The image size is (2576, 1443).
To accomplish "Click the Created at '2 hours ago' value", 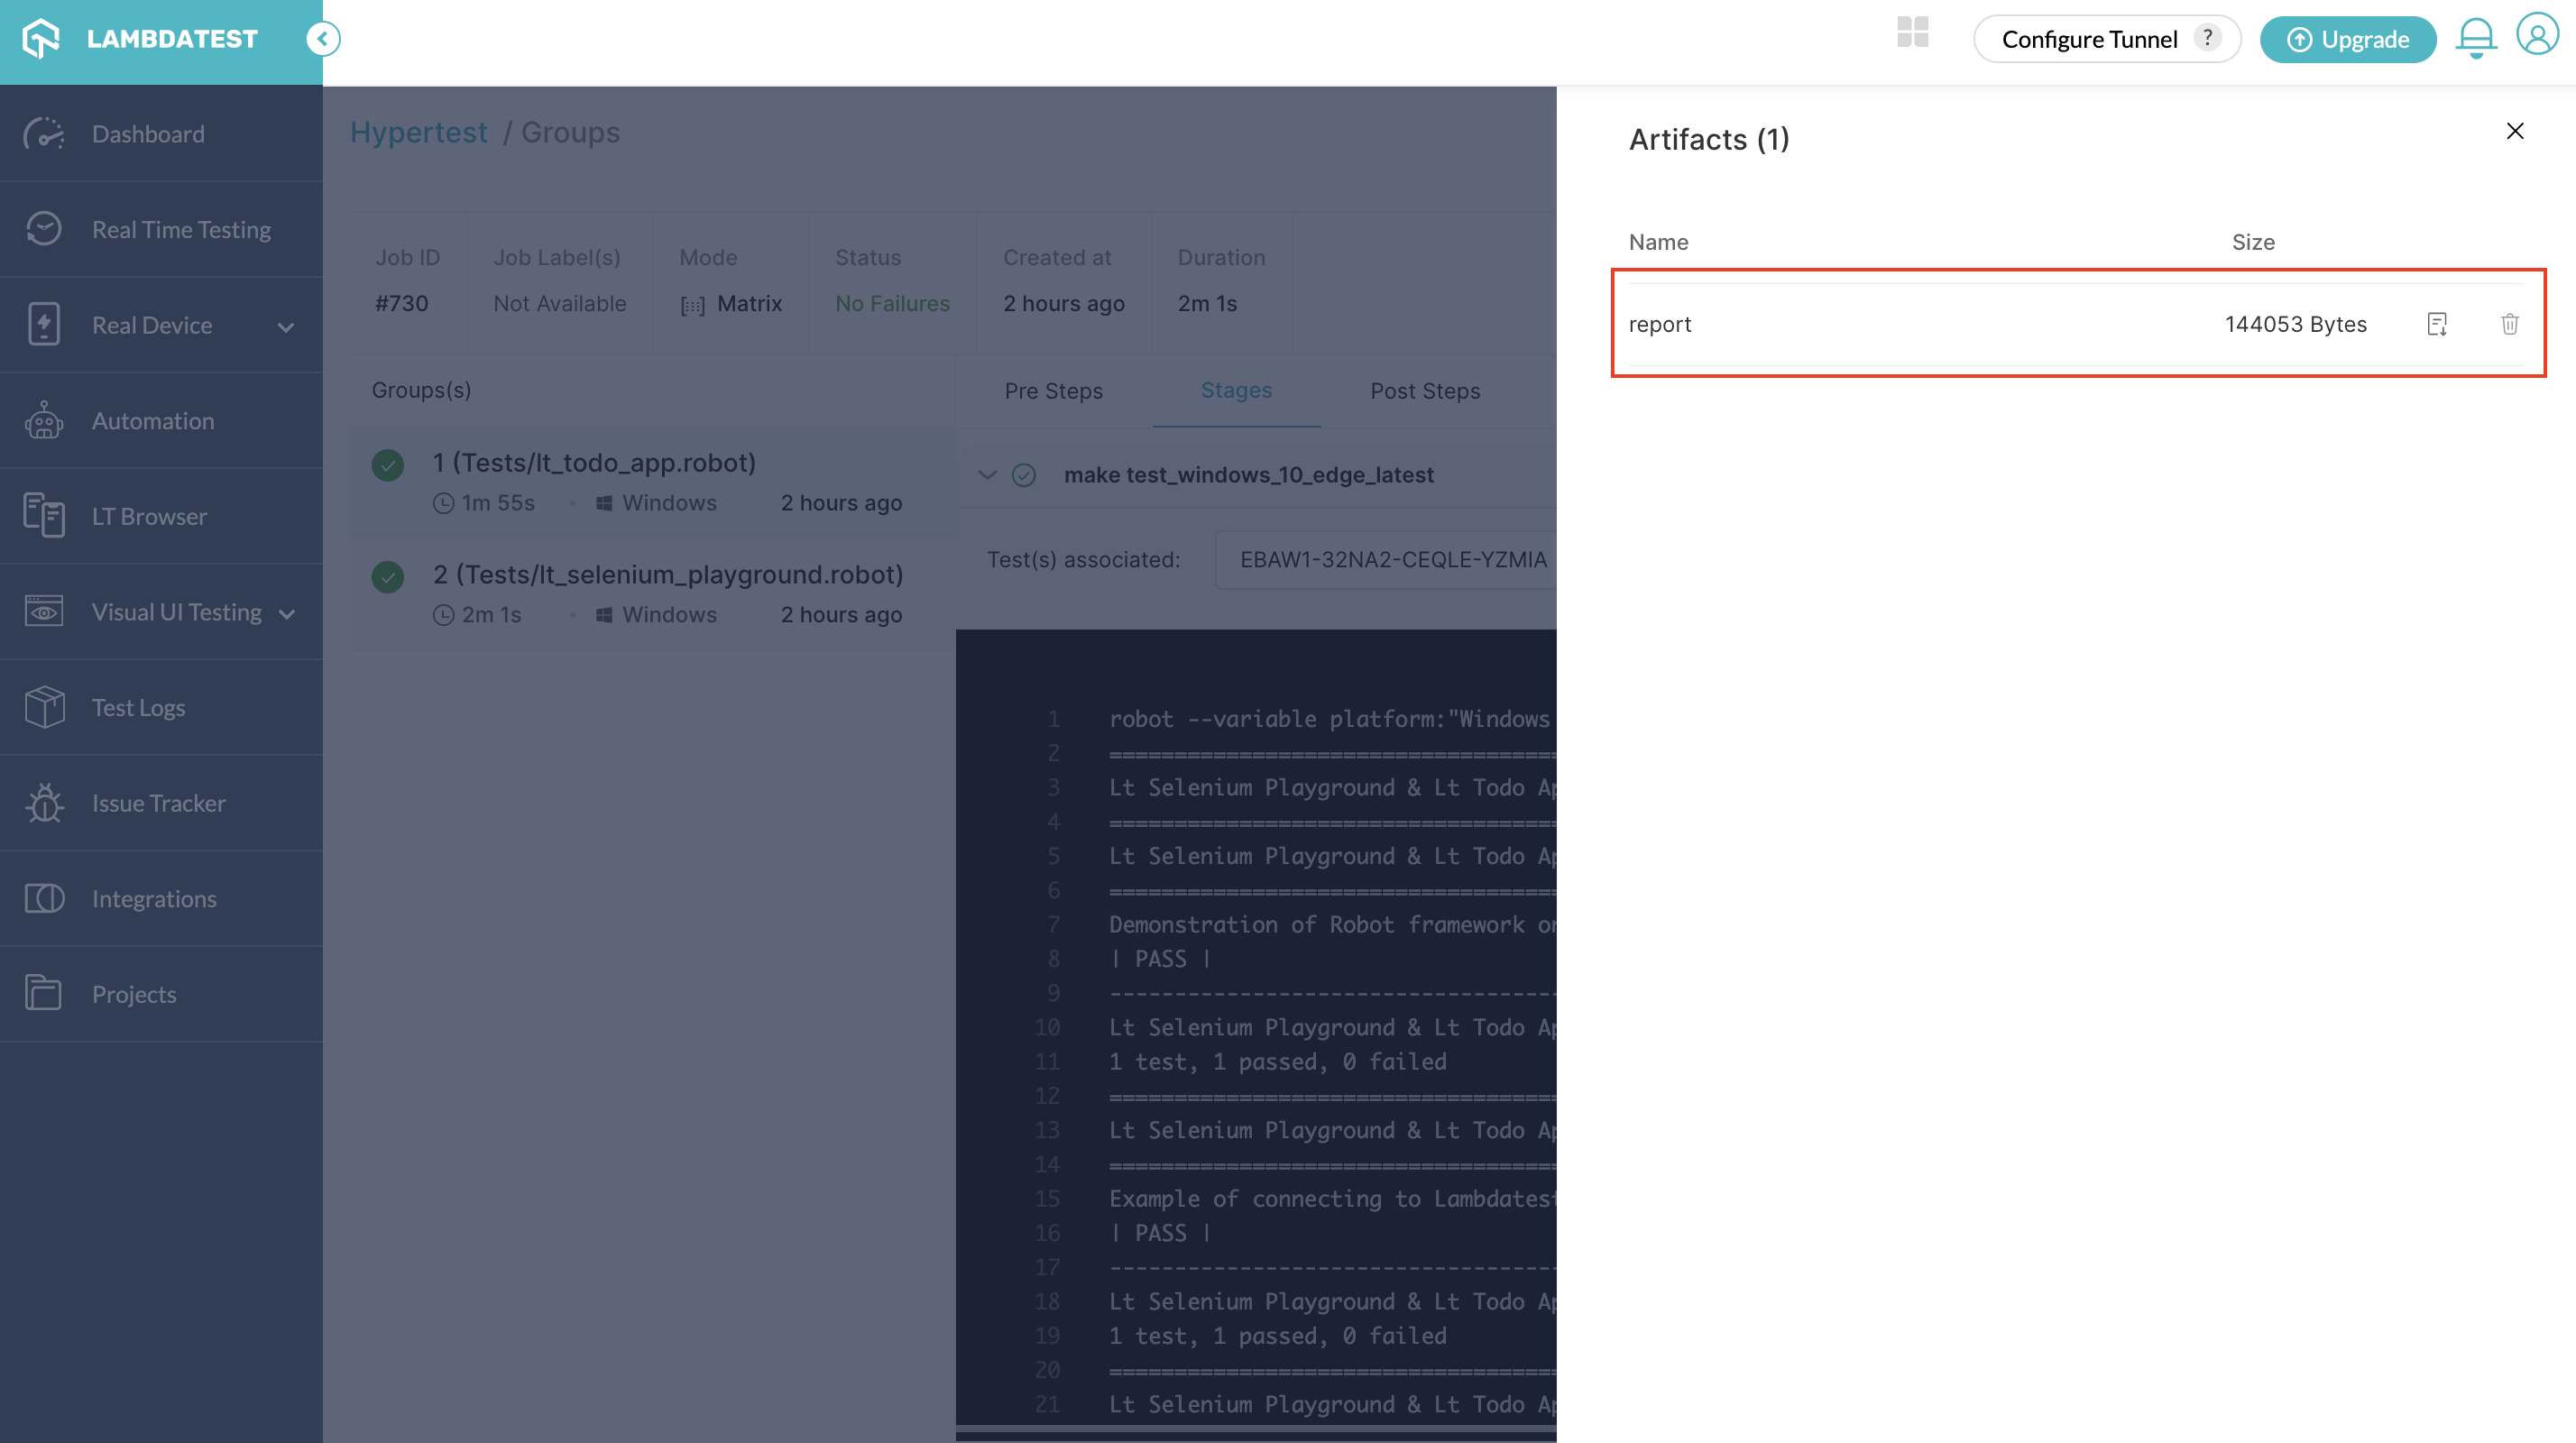I will 1063,303.
